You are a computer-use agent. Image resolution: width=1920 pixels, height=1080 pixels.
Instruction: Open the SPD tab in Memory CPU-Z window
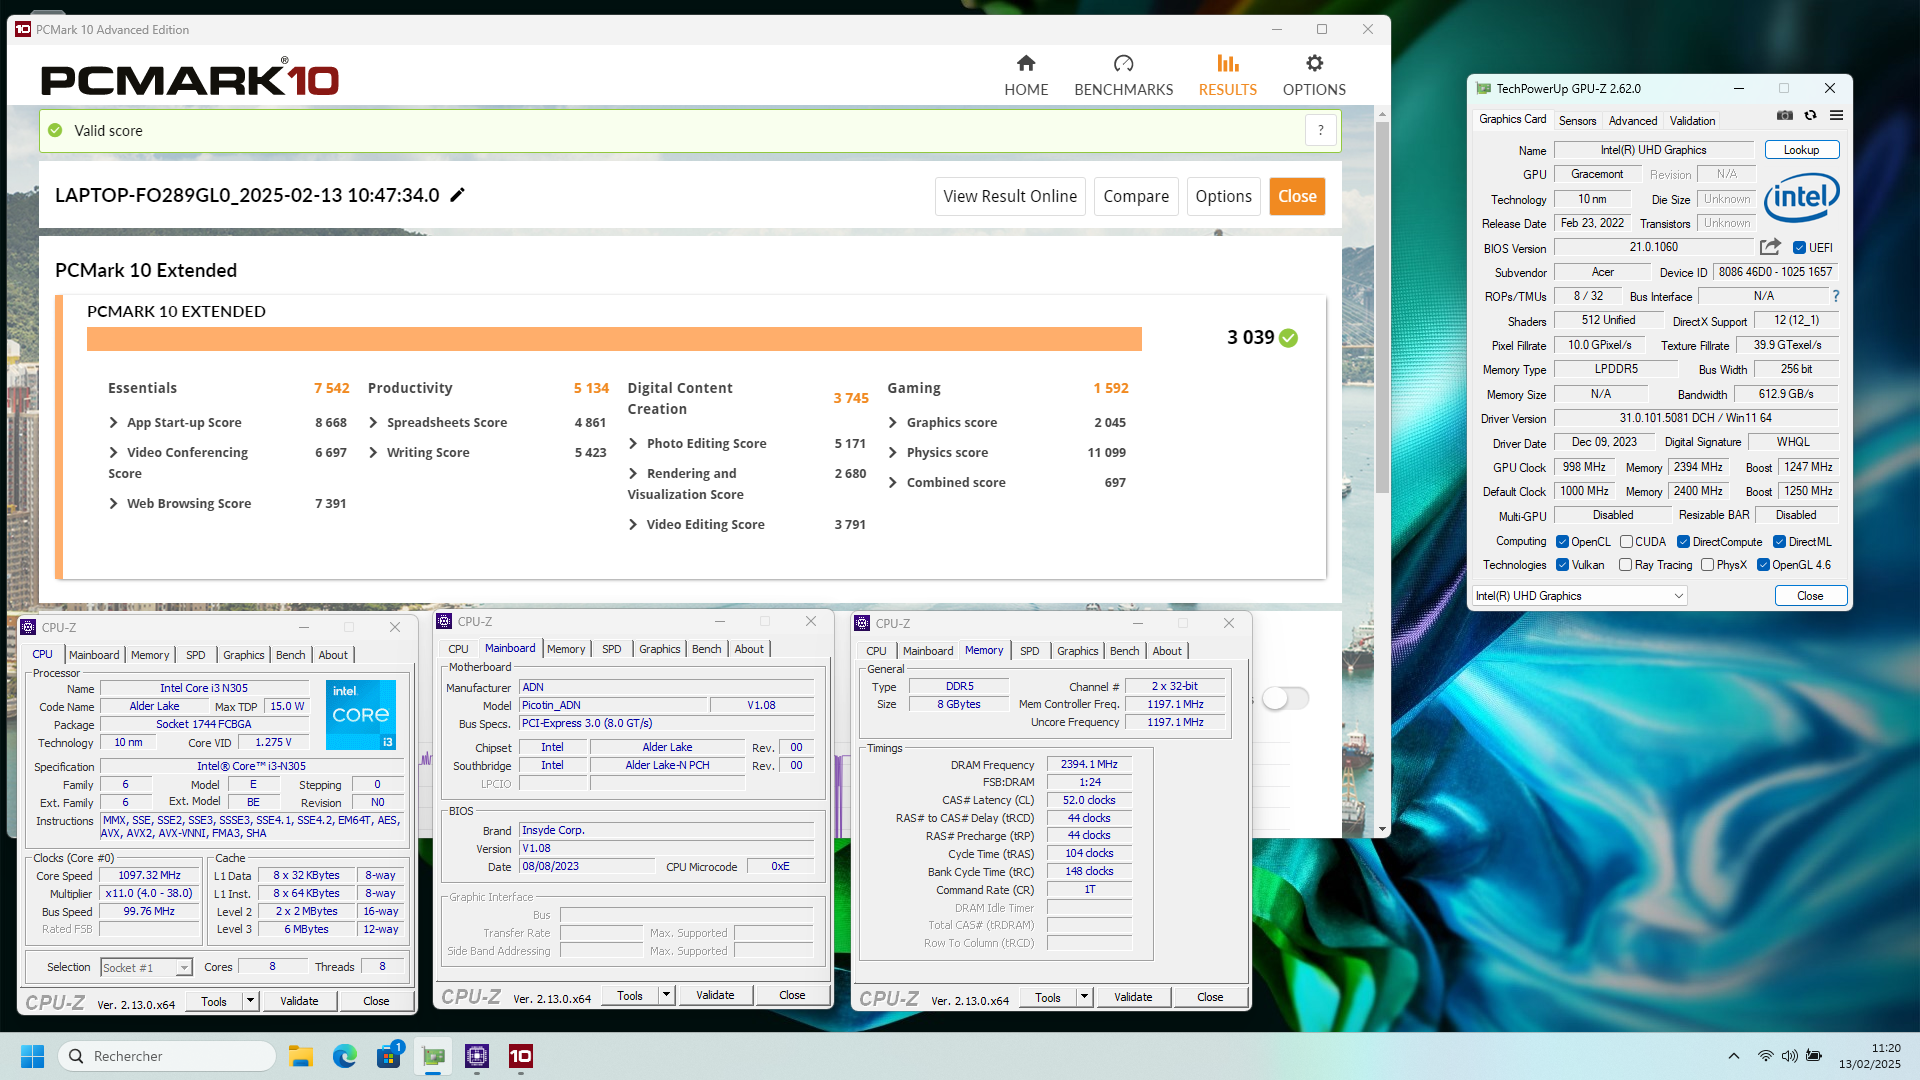click(1029, 651)
